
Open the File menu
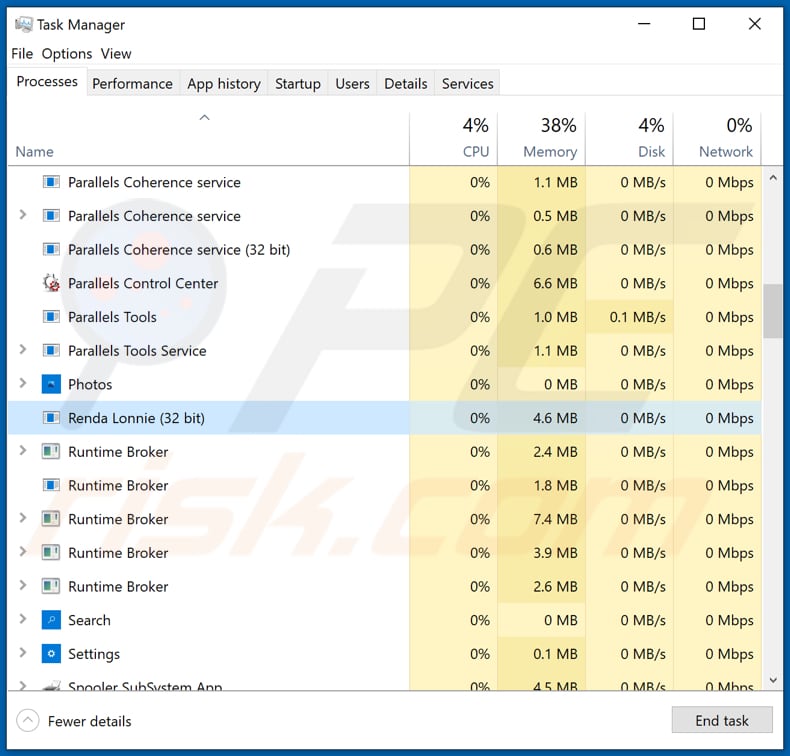pyautogui.click(x=22, y=53)
